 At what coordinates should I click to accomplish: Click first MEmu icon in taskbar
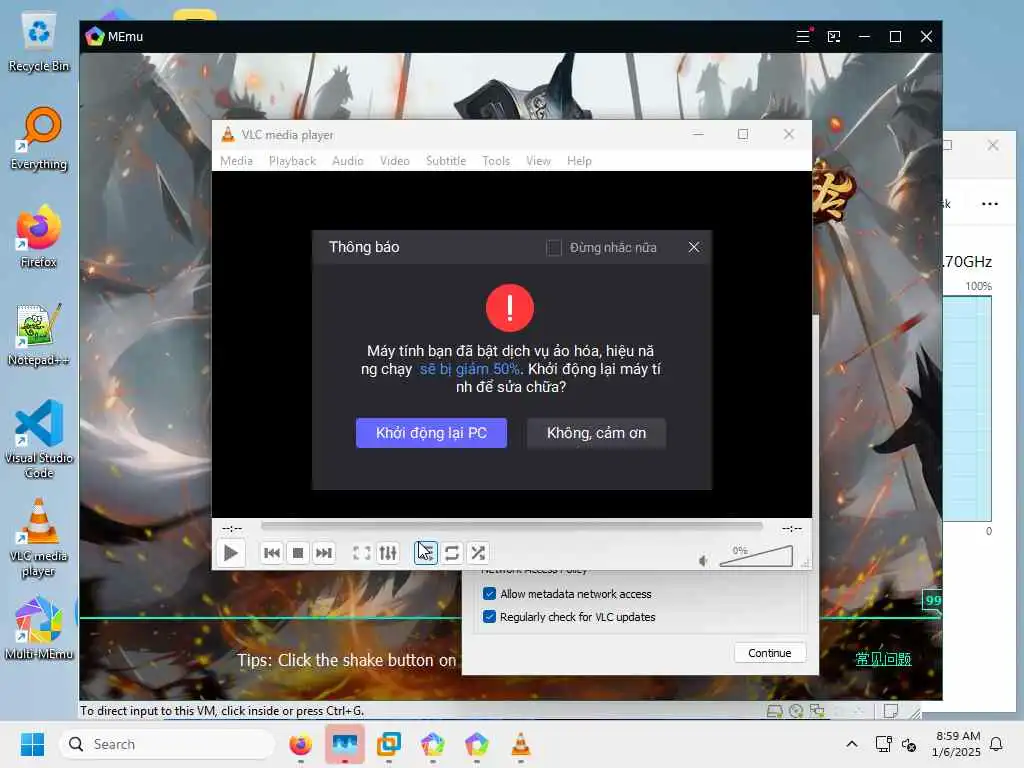432,744
